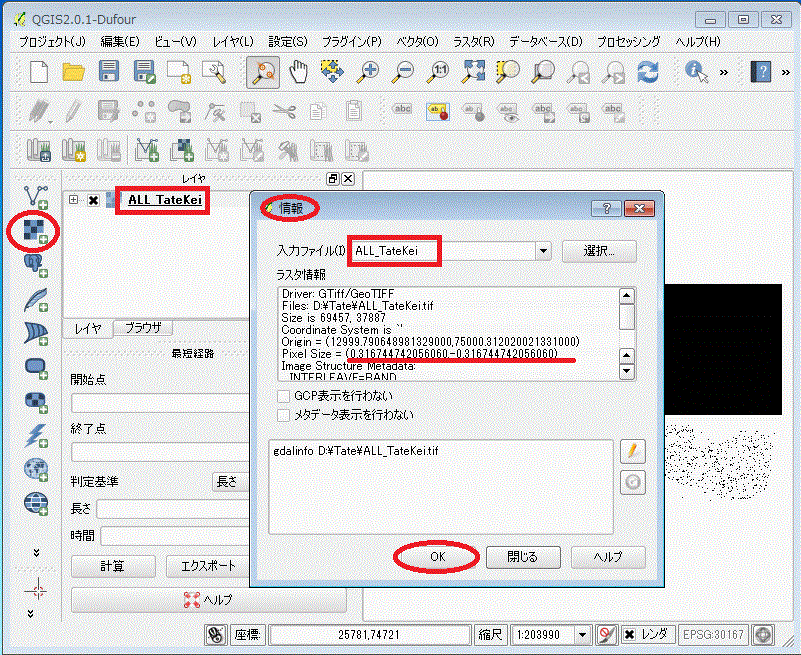Click the Zoom In magnifier tool

tap(368, 72)
